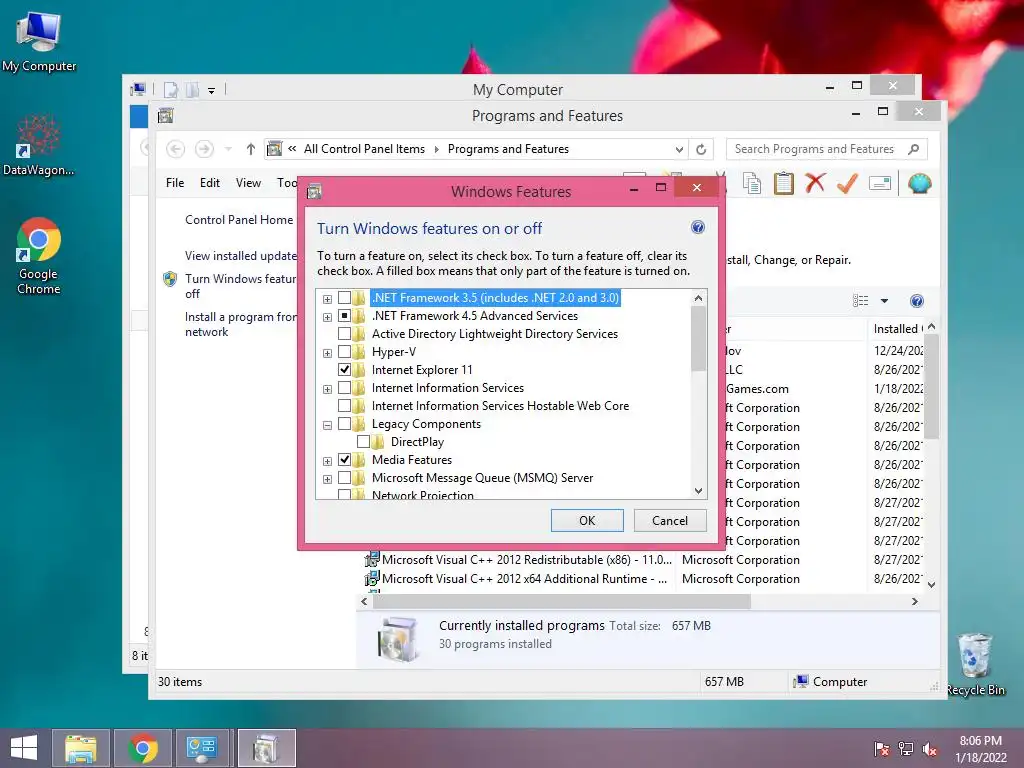Click the orange checkmark Properties toolbar icon

(847, 184)
